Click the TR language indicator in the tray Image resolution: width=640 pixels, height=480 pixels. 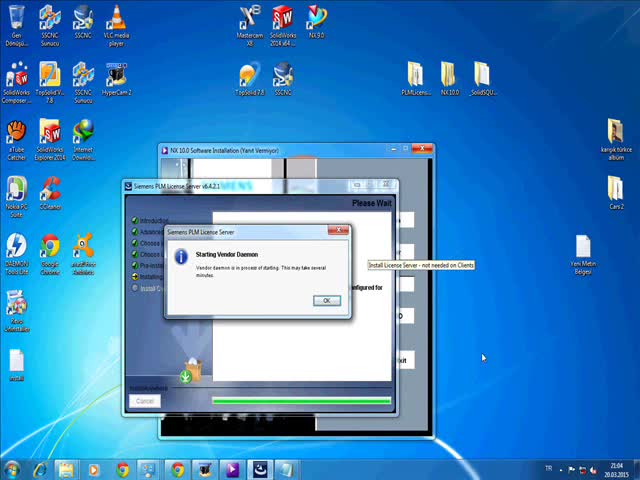548,468
